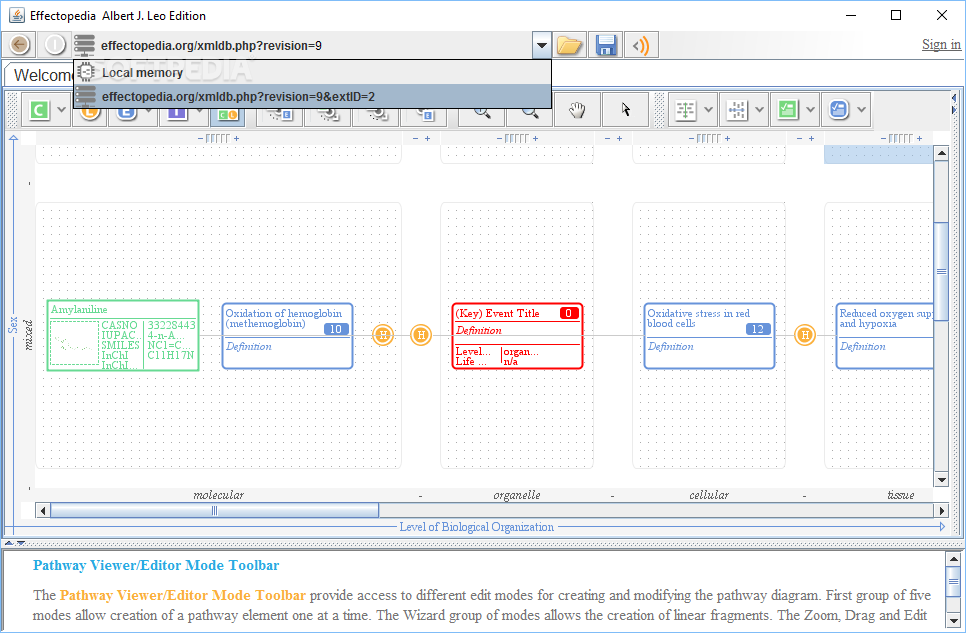Click the arrowhead at end of Biological Organization axis
Screen dimensions: 966x633
pyautogui.click(x=942, y=527)
